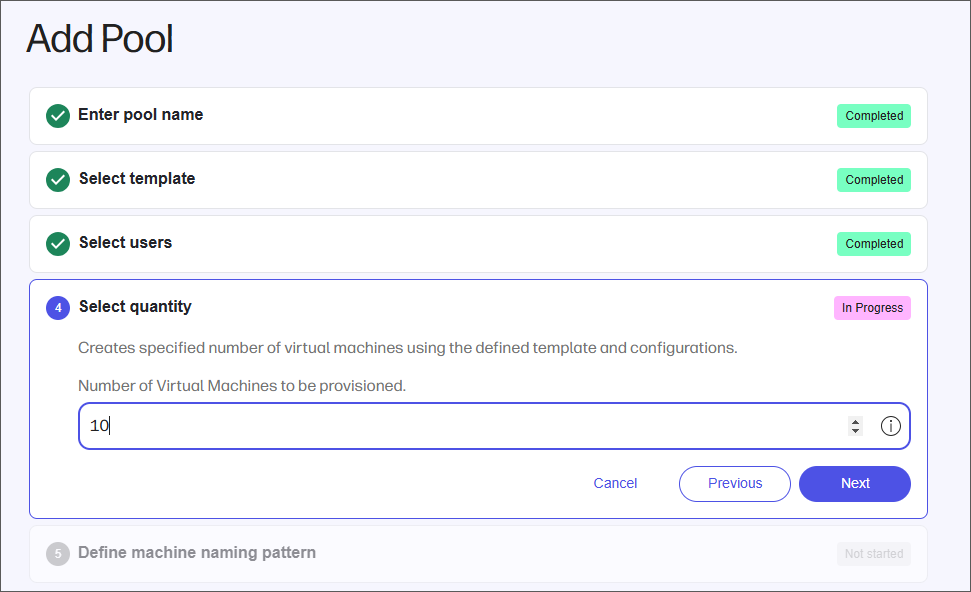Click the Not started status badge

pyautogui.click(x=874, y=554)
